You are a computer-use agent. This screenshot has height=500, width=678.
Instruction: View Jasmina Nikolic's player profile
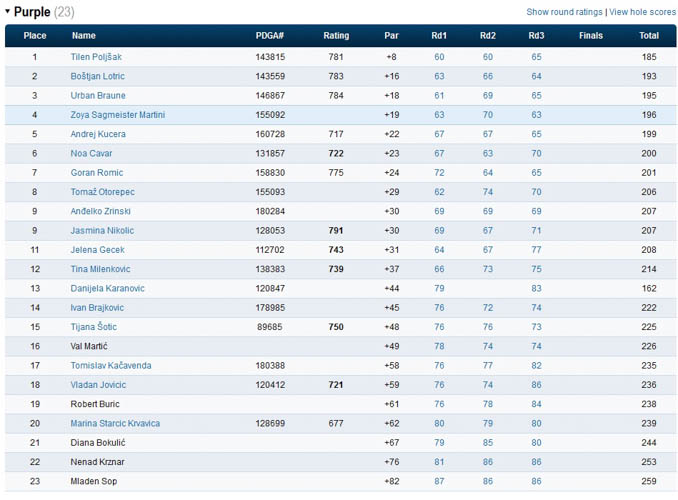(102, 230)
